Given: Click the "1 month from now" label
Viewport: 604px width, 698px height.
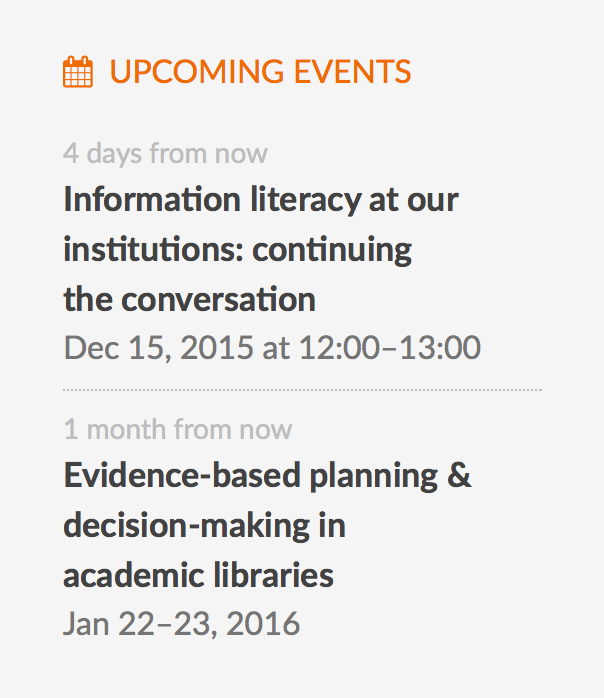Looking at the screenshot, I should (x=178, y=429).
